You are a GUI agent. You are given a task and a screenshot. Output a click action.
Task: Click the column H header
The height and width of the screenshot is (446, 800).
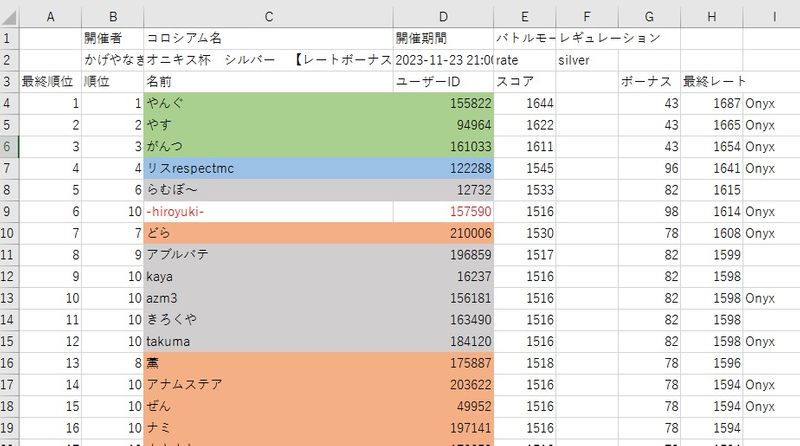coord(711,13)
